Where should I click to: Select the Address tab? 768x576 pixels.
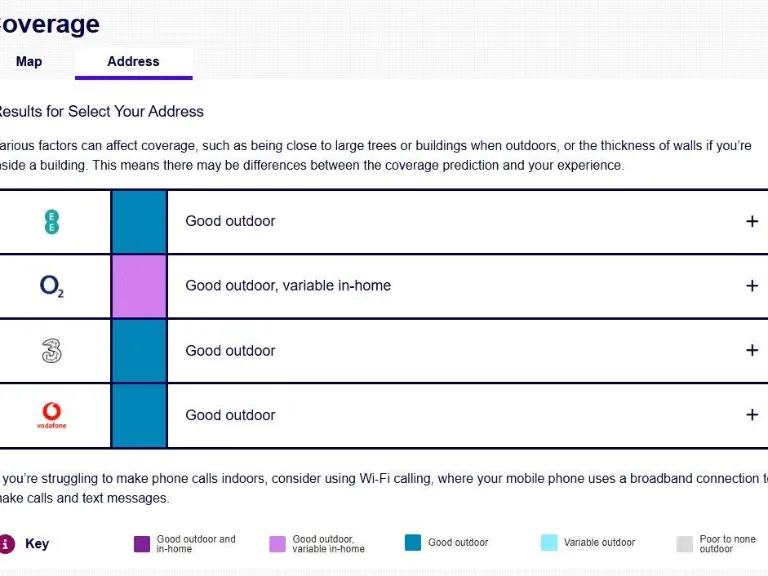click(x=133, y=61)
